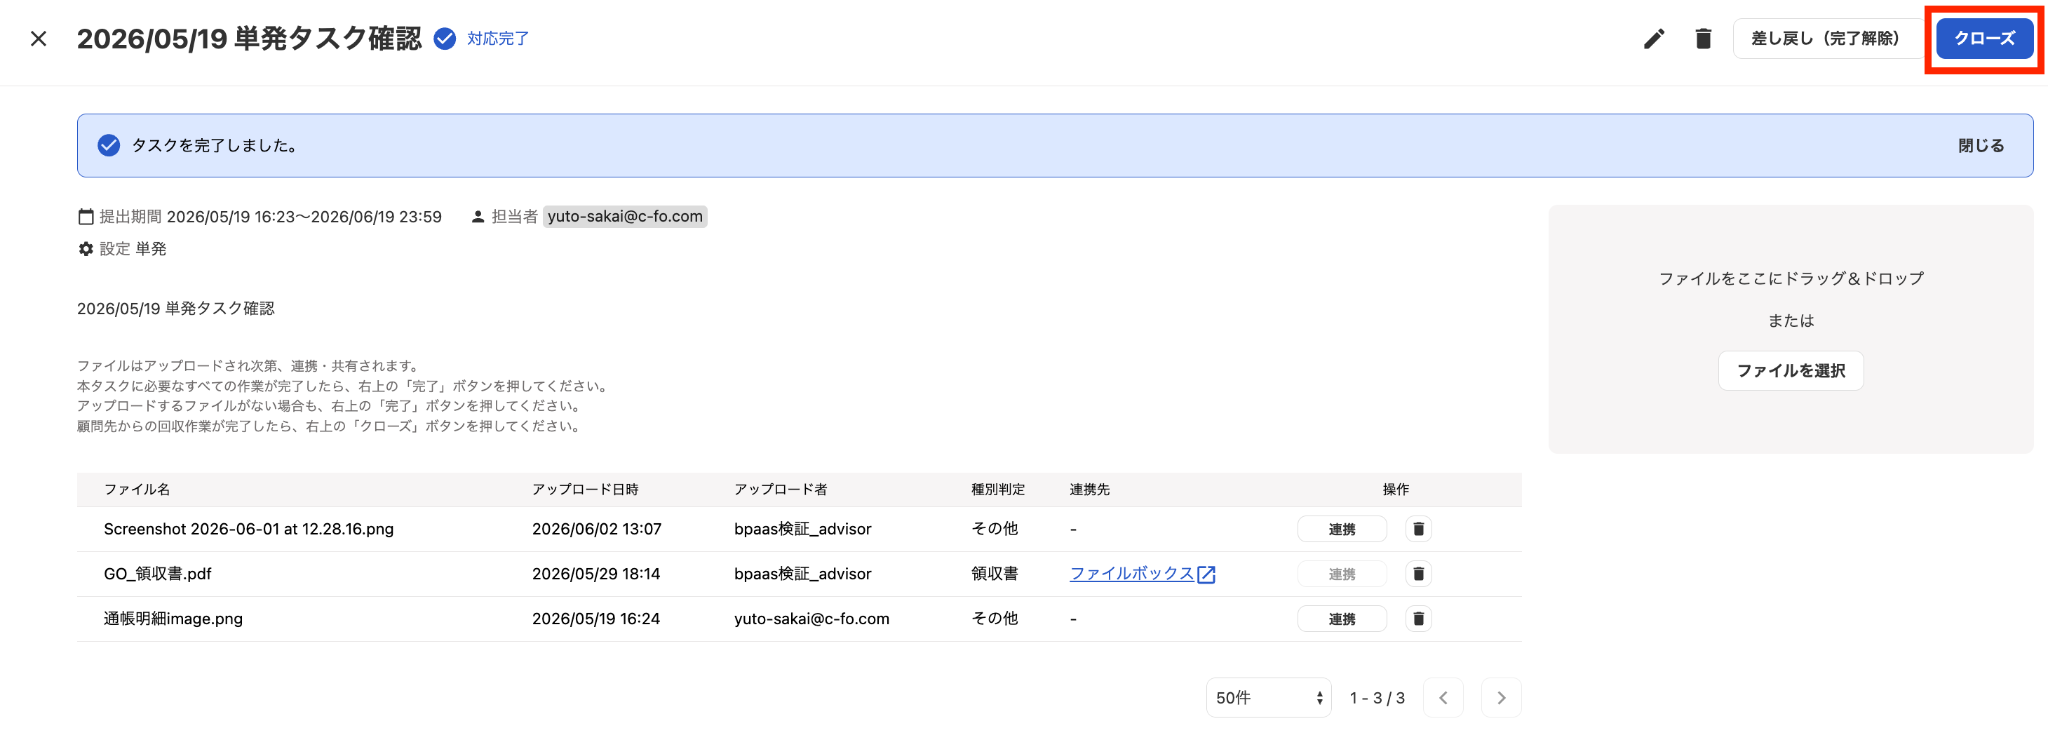Click the blue クローズ button

1984,39
